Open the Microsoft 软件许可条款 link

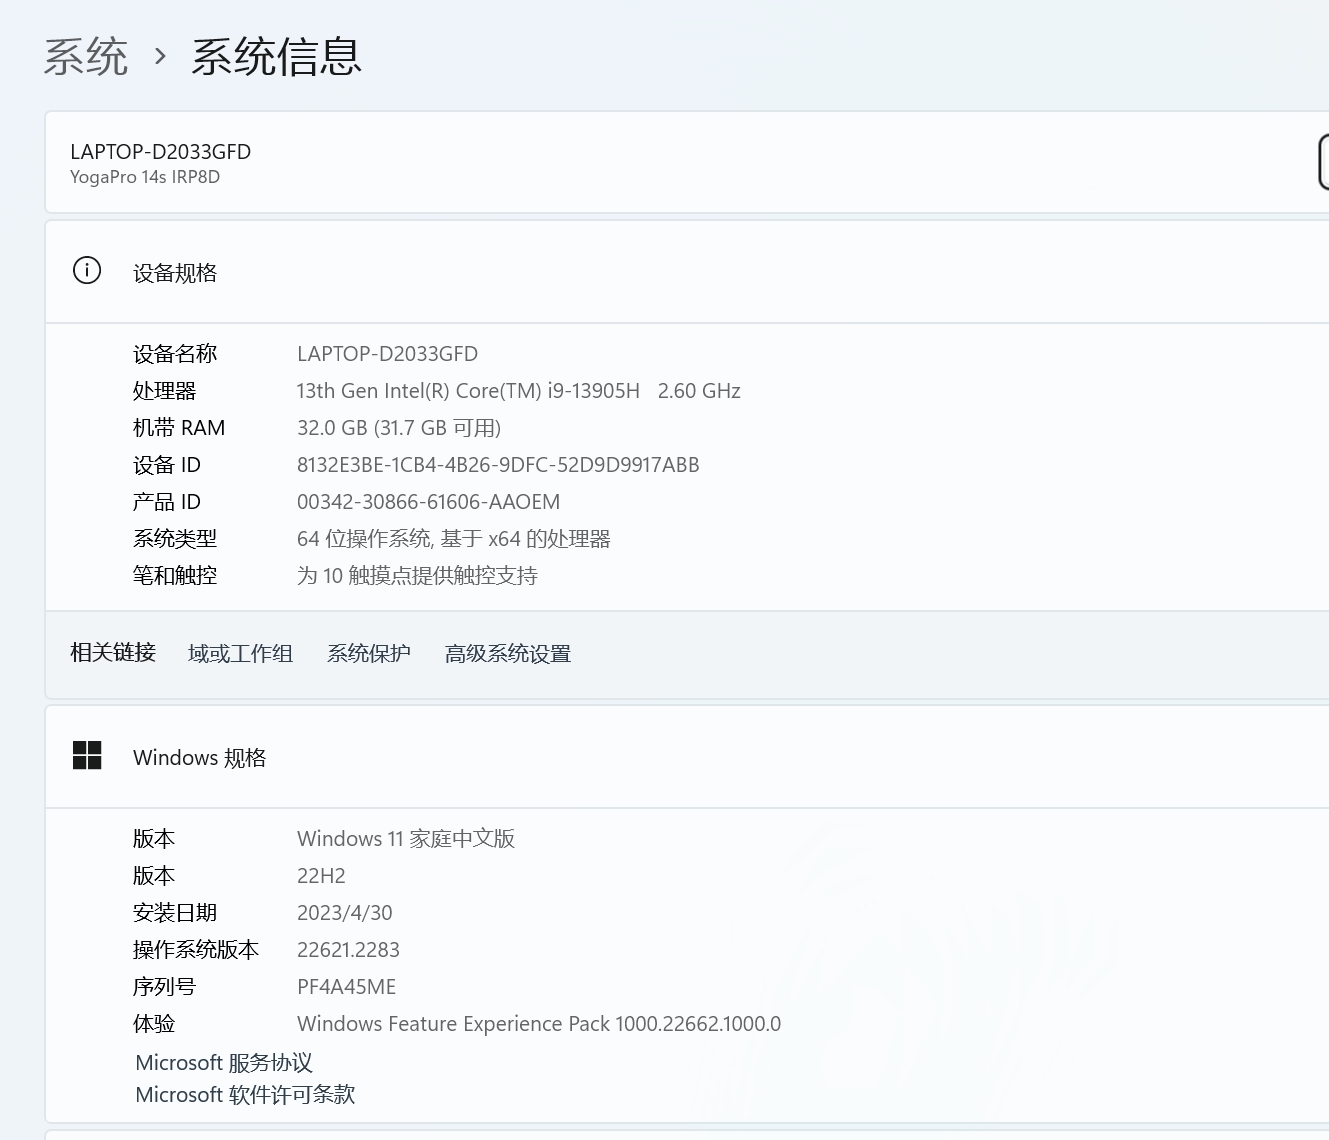[245, 1095]
